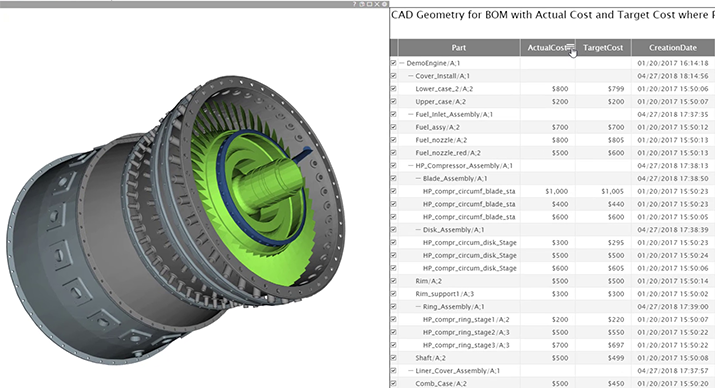Toggle checkbox for Rim/A;2 row

394,281
